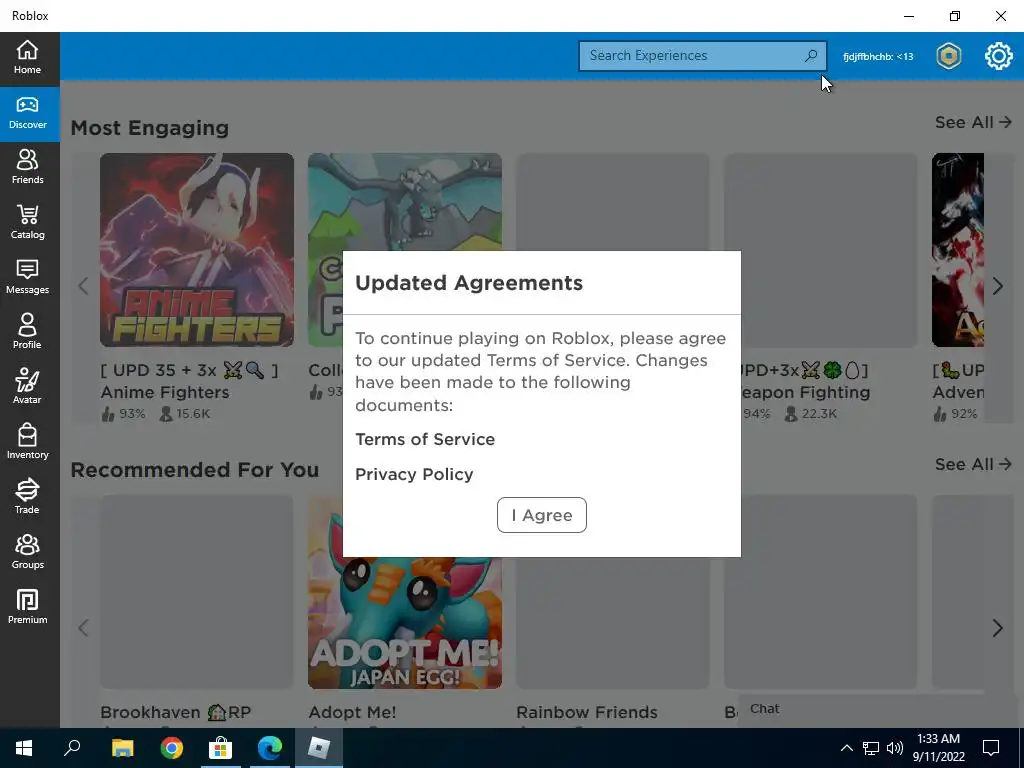Open the Anime Fighters game thumbnail

click(197, 250)
